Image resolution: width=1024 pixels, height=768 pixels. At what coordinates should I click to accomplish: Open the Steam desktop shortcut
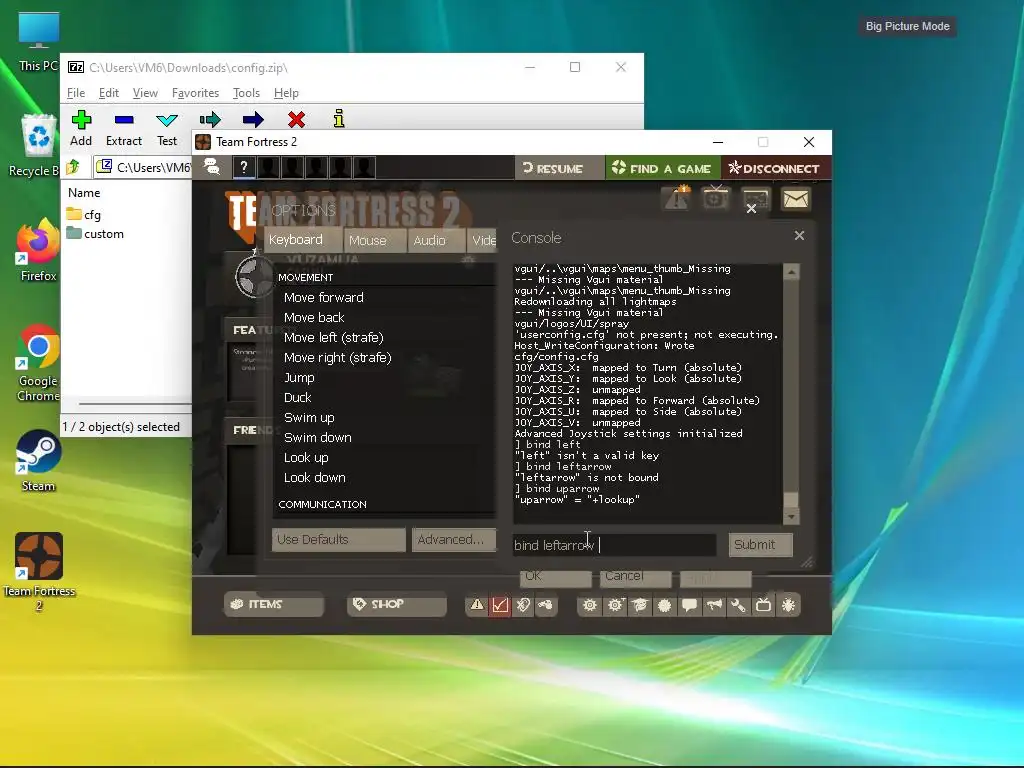pyautogui.click(x=38, y=460)
